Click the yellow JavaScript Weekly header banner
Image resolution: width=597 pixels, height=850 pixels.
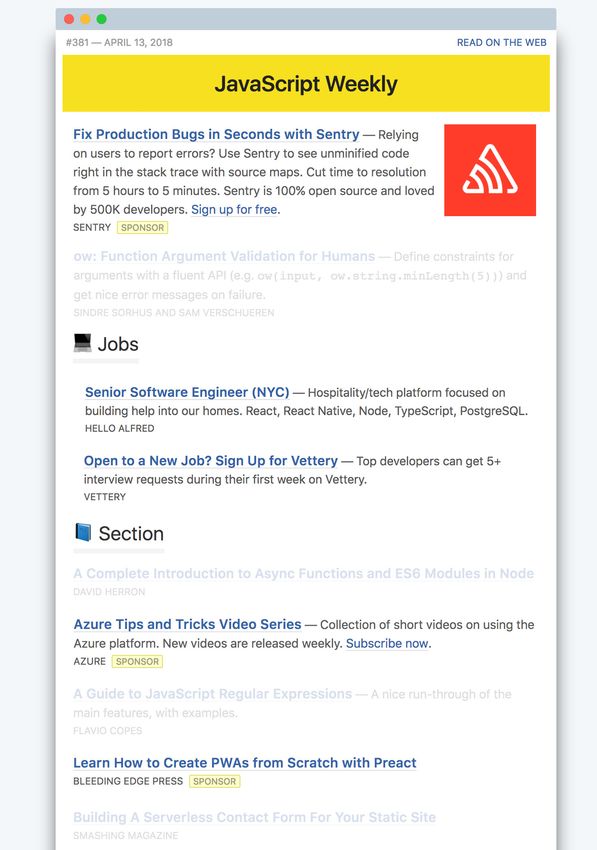tap(306, 83)
